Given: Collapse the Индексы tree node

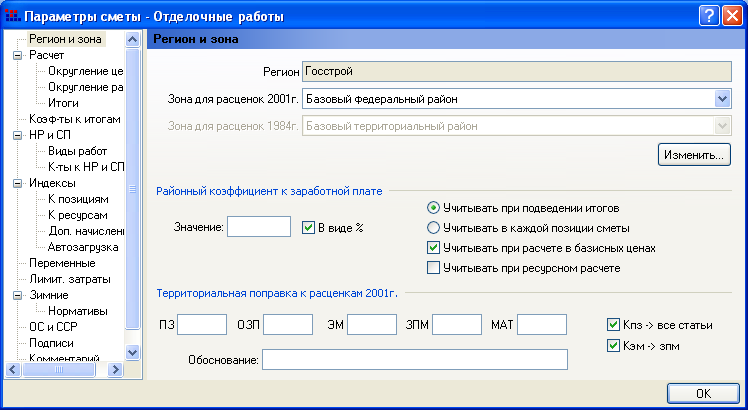Looking at the screenshot, I should point(18,183).
